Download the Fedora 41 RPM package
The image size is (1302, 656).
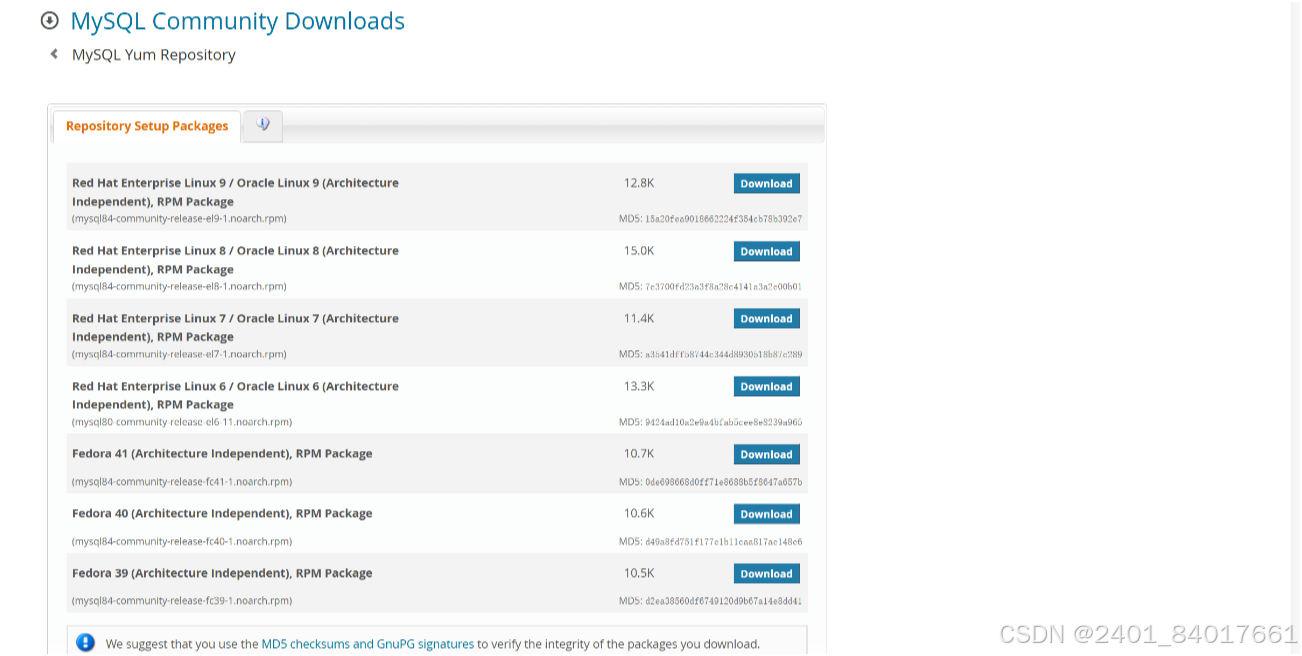[x=766, y=454]
